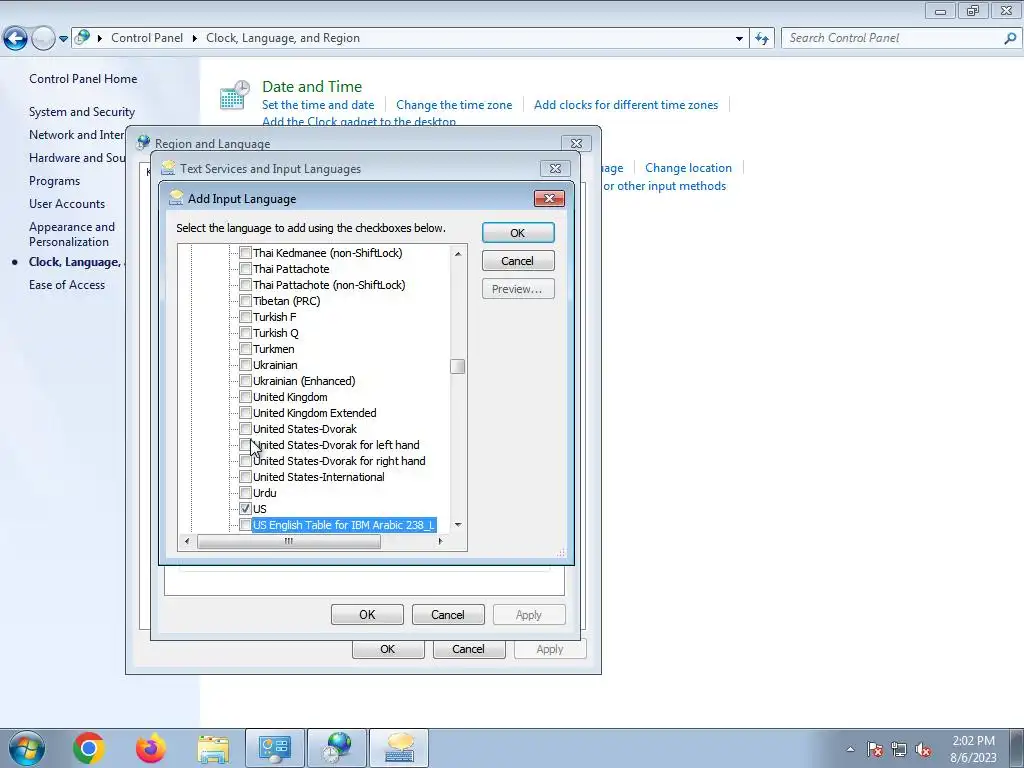The width and height of the screenshot is (1024, 768).
Task: Open Change the time zone link
Action: 454,104
